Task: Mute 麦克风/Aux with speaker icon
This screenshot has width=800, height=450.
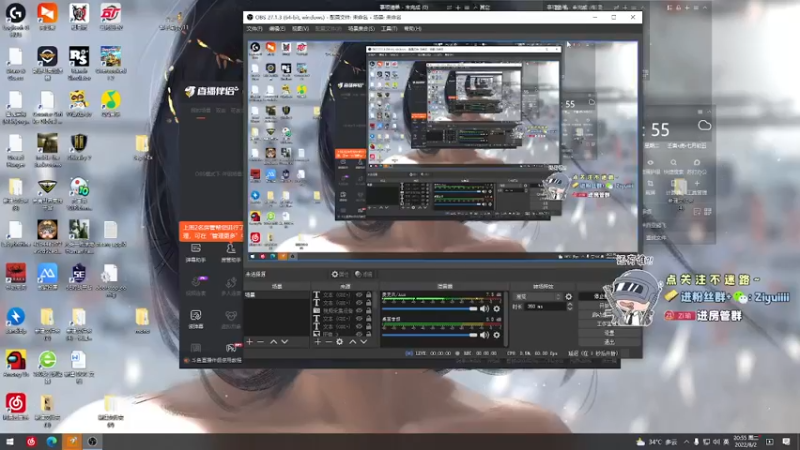Action: pyautogui.click(x=484, y=308)
